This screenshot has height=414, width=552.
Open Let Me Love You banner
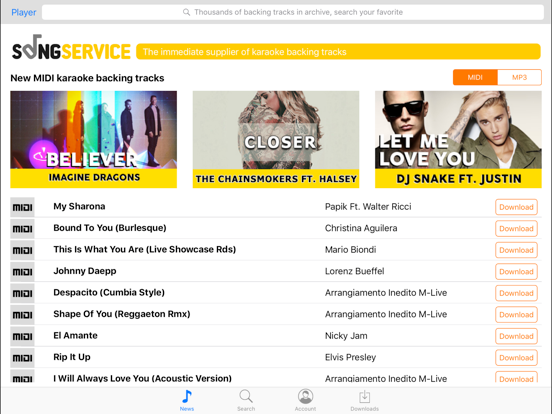[x=458, y=139]
